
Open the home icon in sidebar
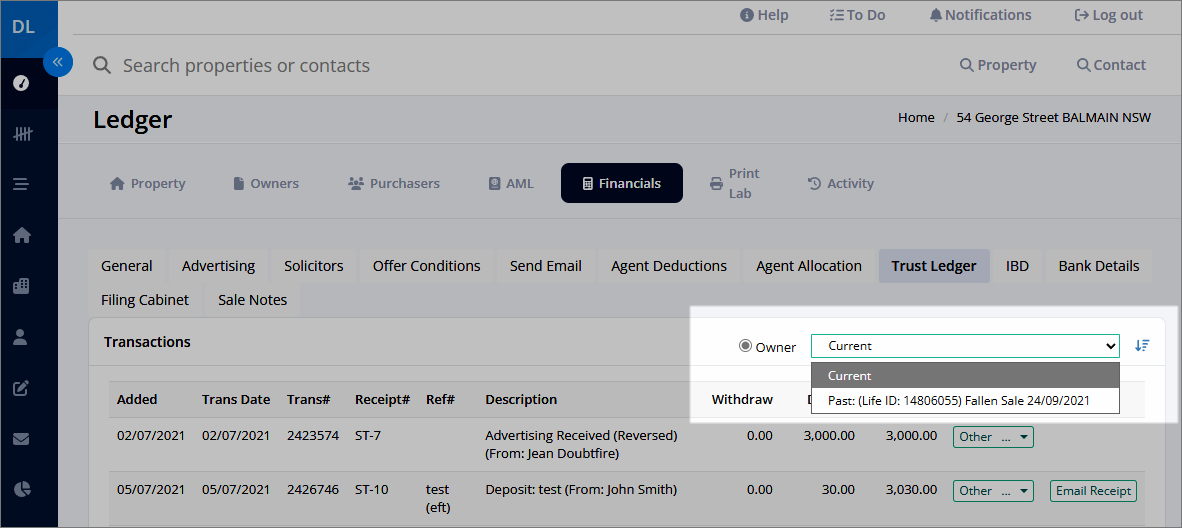click(x=22, y=235)
